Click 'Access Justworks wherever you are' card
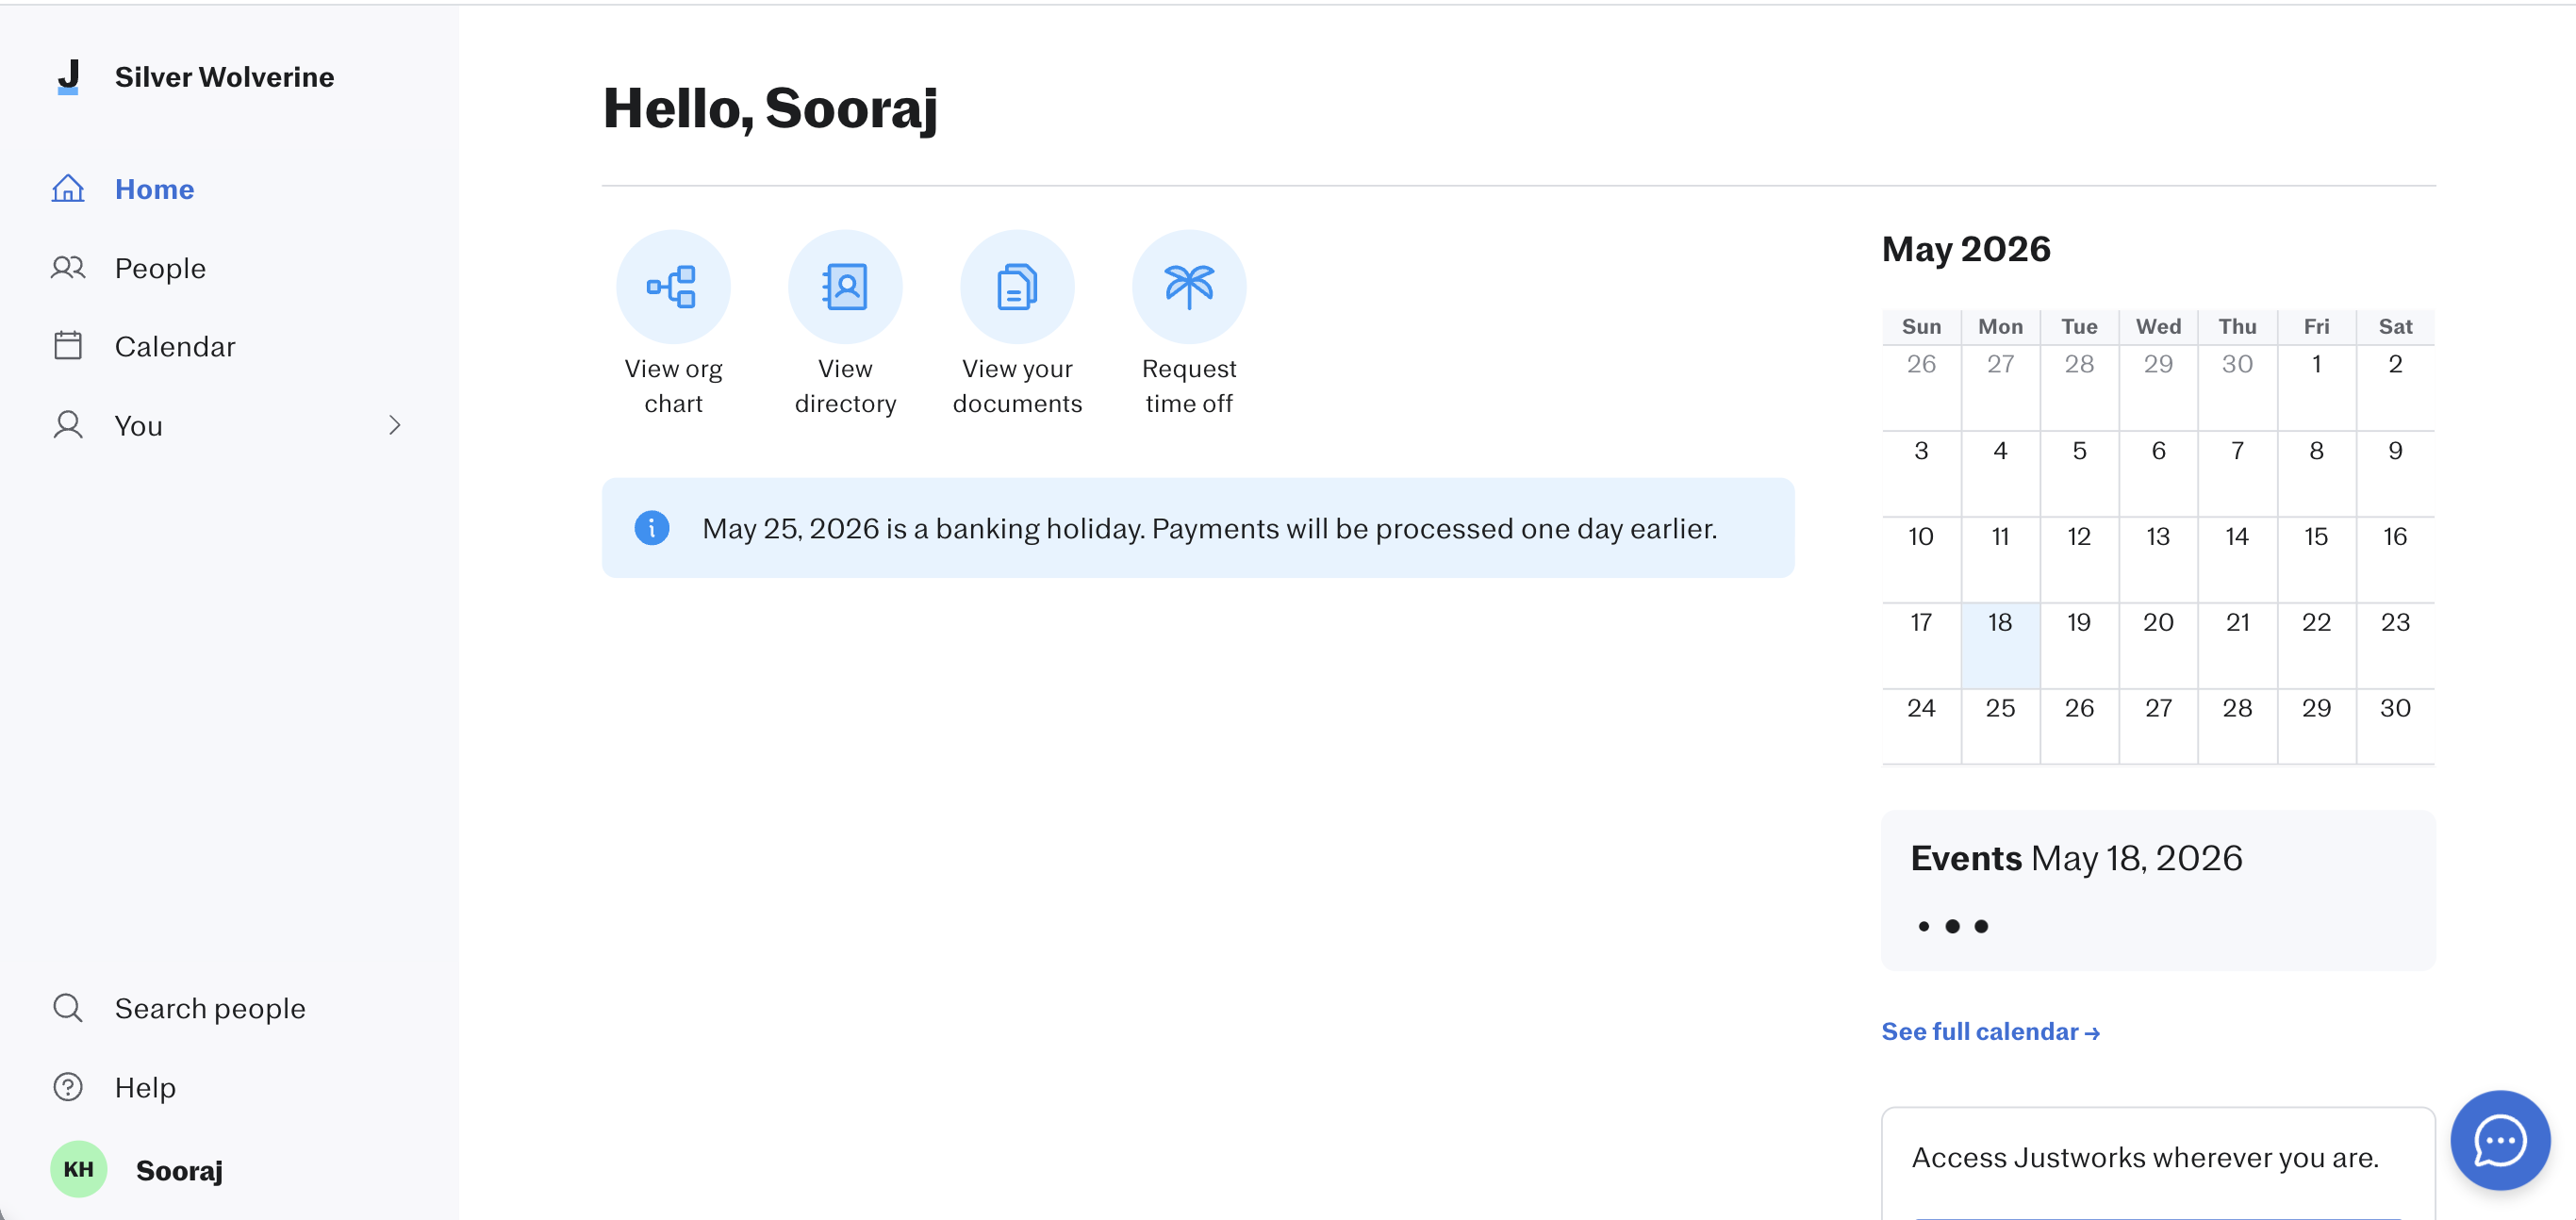The image size is (2576, 1220). pos(2158,1163)
